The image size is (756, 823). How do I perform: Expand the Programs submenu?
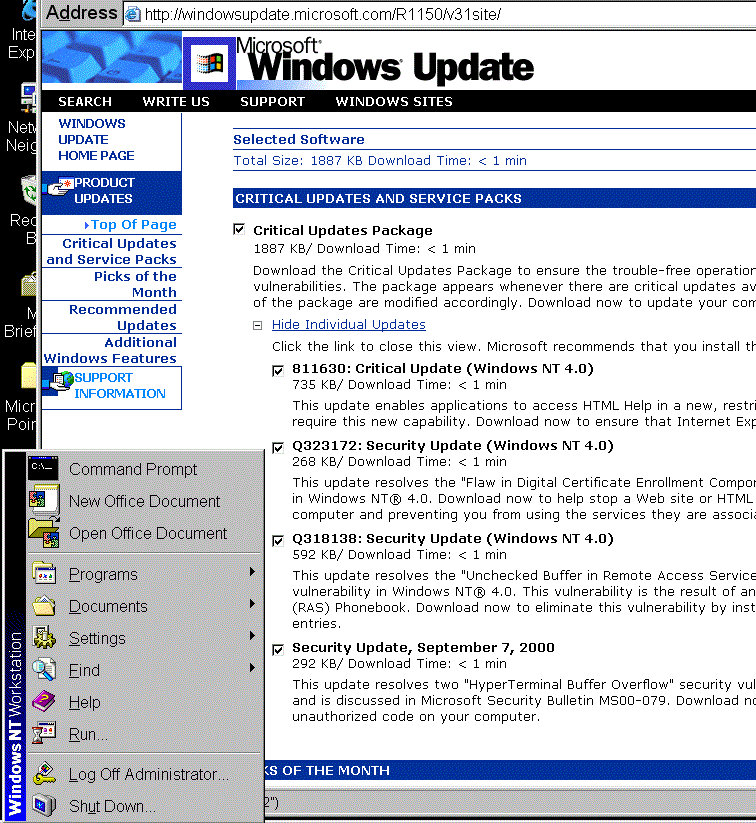(103, 574)
